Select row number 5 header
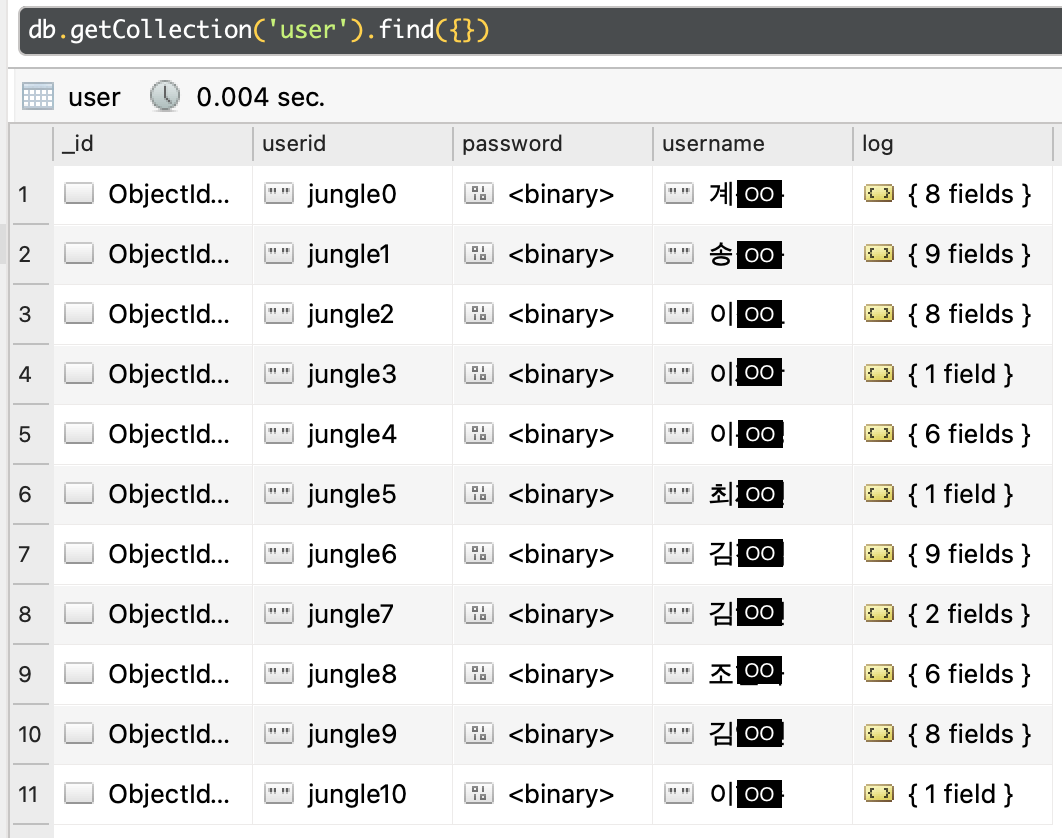Viewport: 1062px width, 838px height. click(x=26, y=434)
